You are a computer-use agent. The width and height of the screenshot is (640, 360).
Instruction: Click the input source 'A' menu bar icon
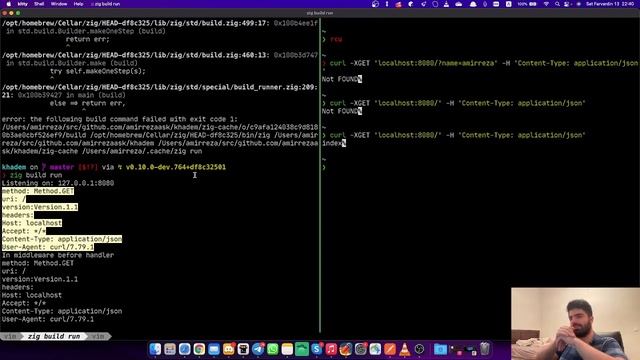click(509, 4)
